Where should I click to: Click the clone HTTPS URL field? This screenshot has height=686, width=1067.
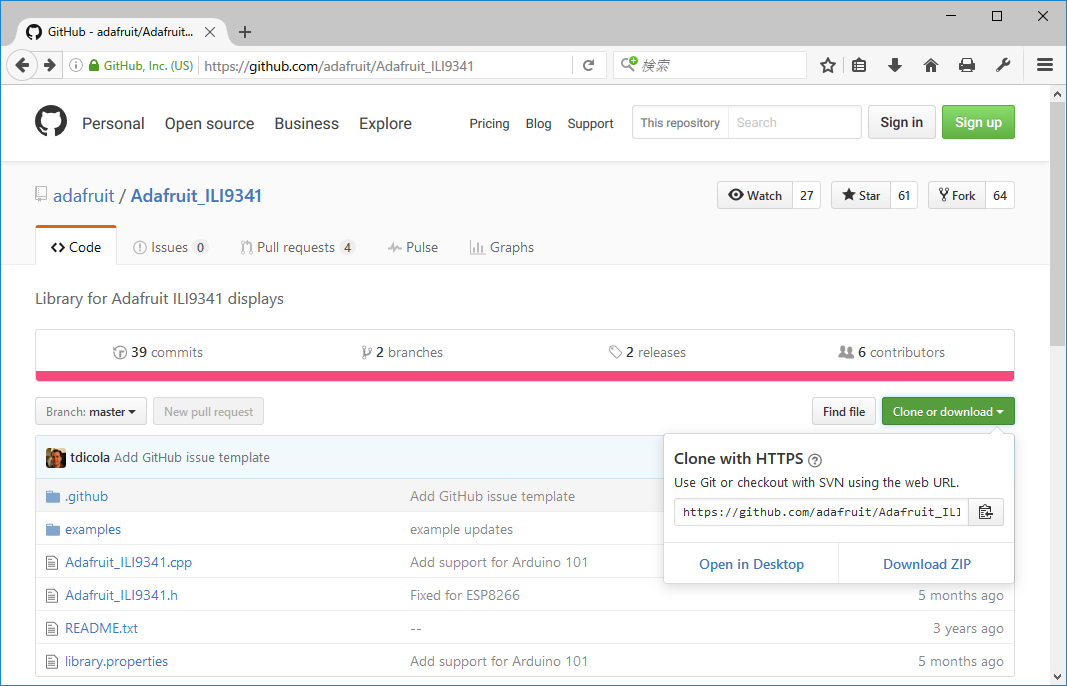821,512
